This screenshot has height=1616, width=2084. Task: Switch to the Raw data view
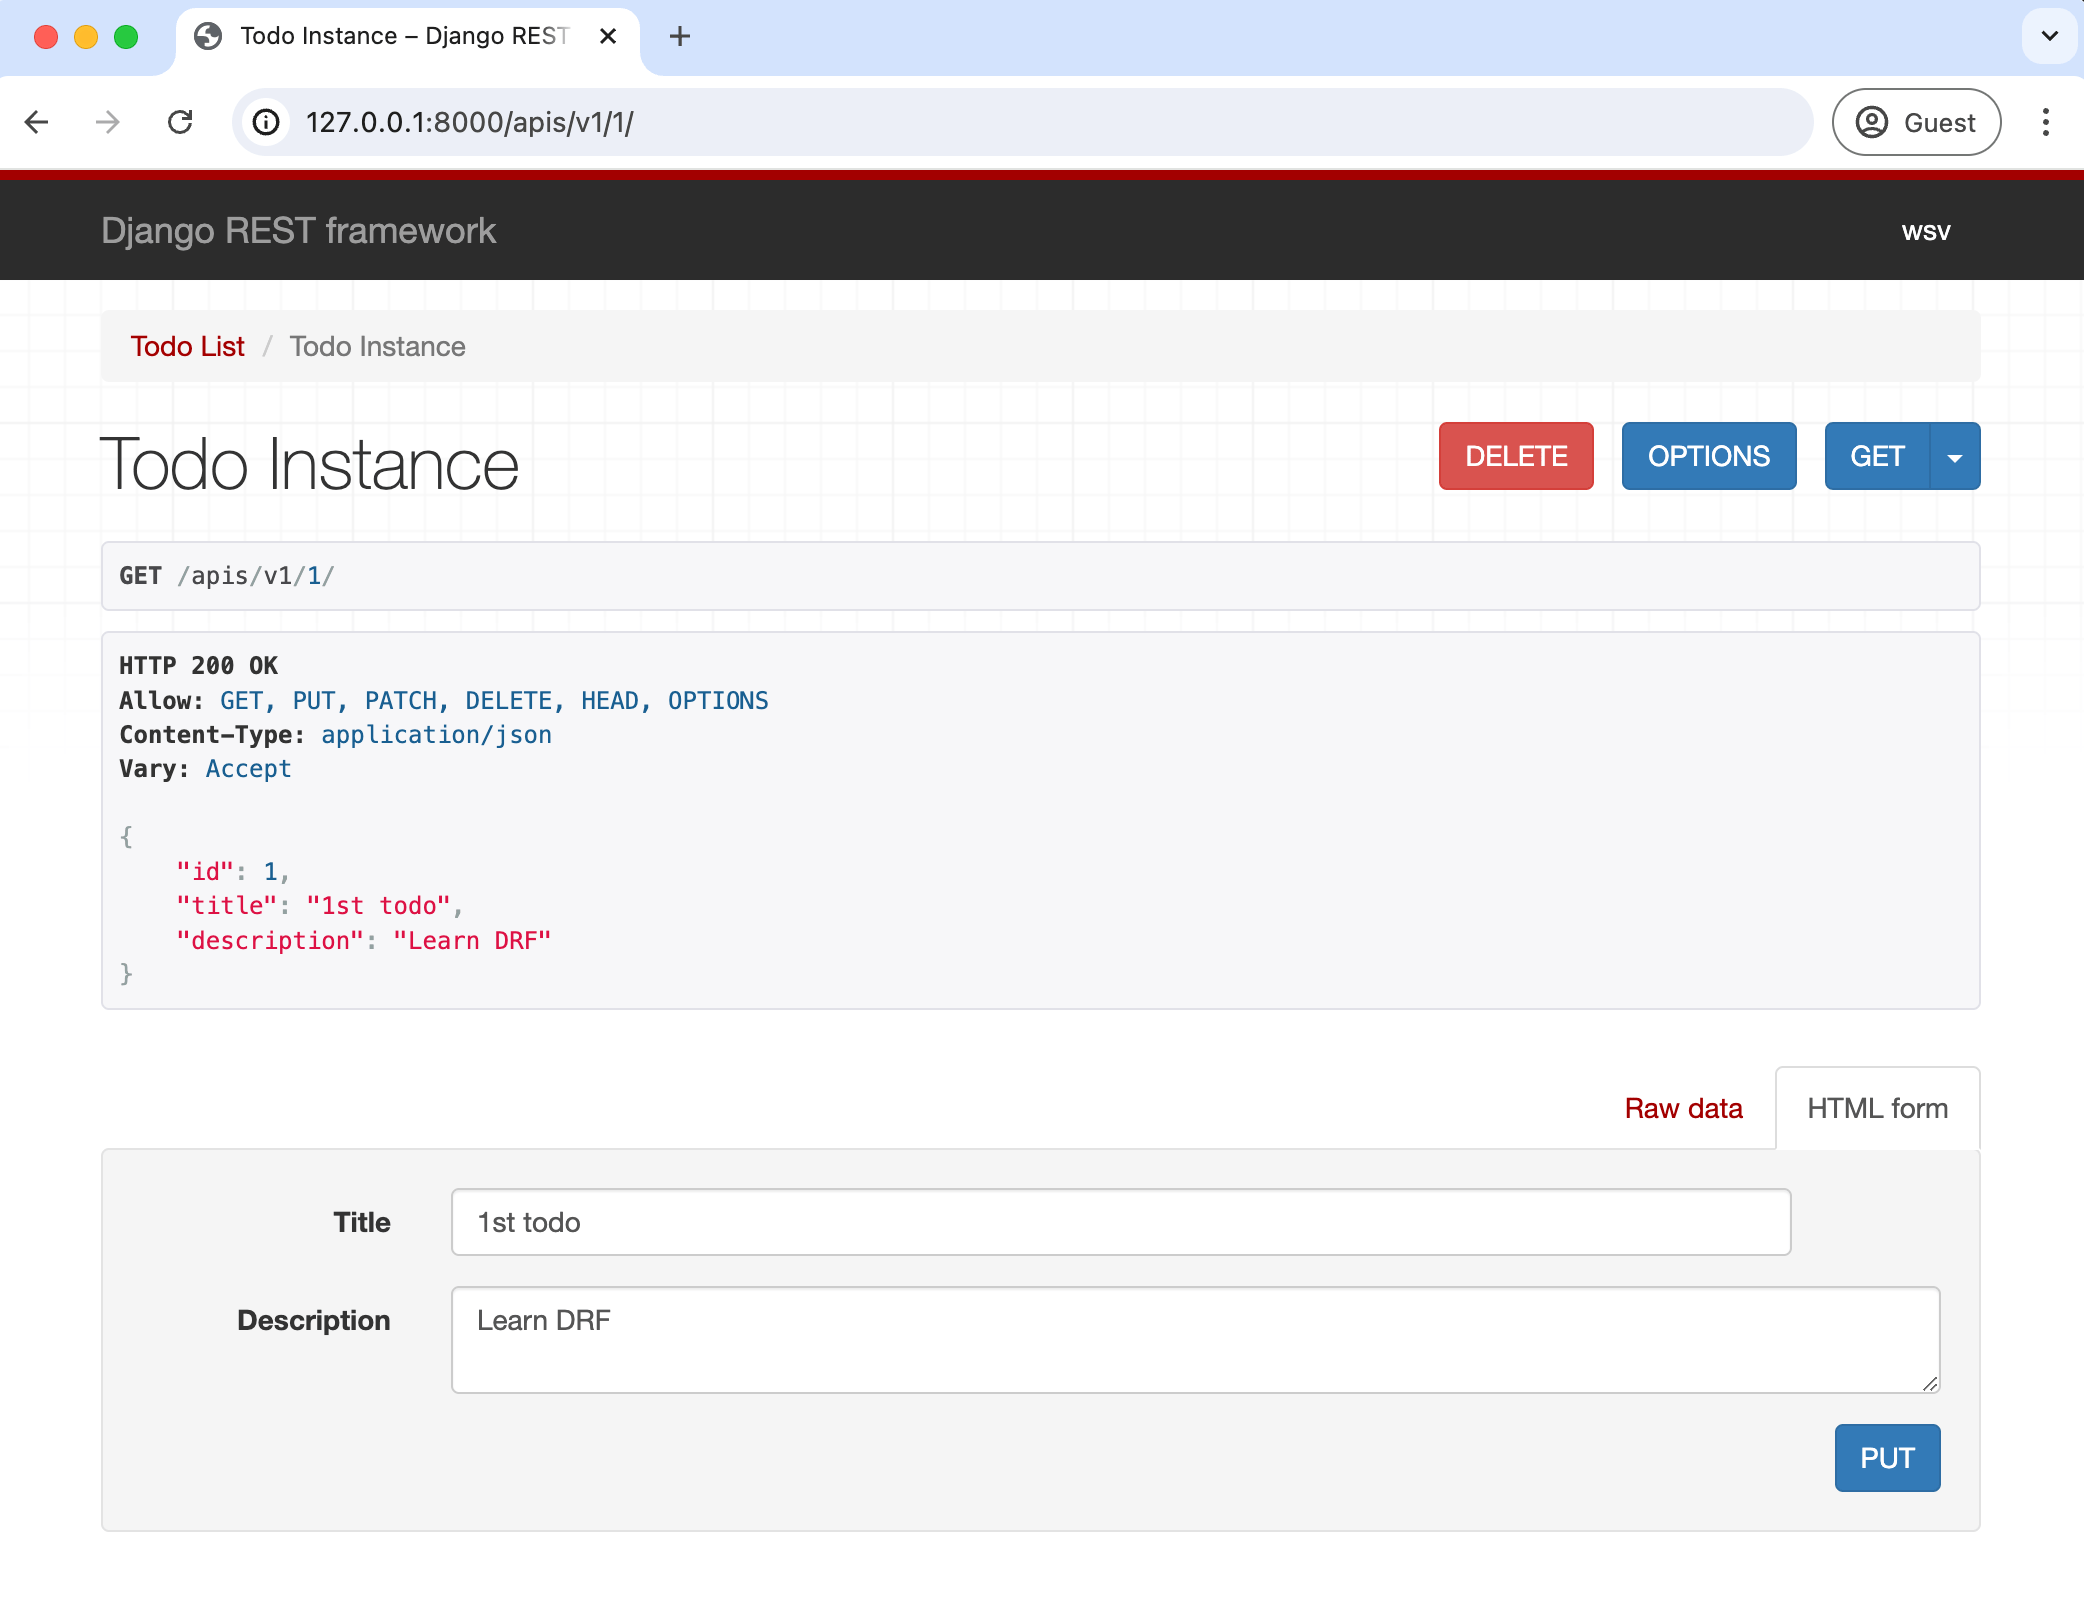tap(1683, 1108)
